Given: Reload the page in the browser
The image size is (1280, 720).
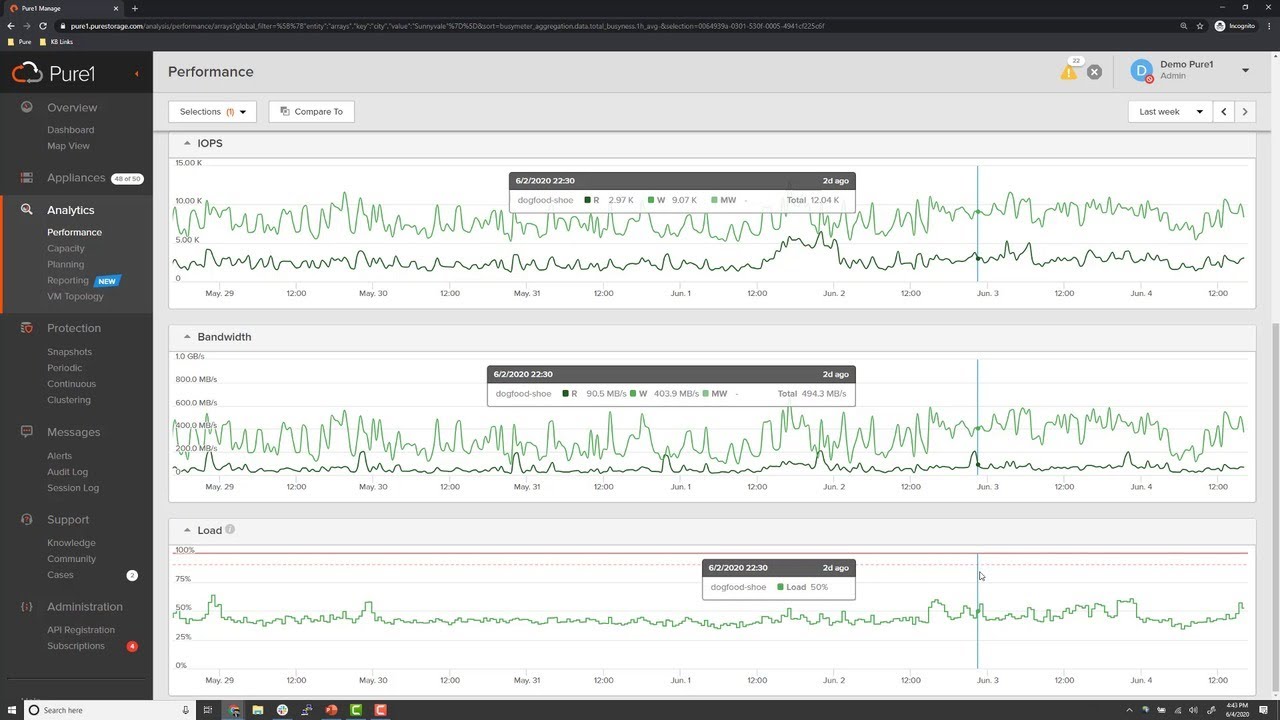Looking at the screenshot, I should click(43, 26).
